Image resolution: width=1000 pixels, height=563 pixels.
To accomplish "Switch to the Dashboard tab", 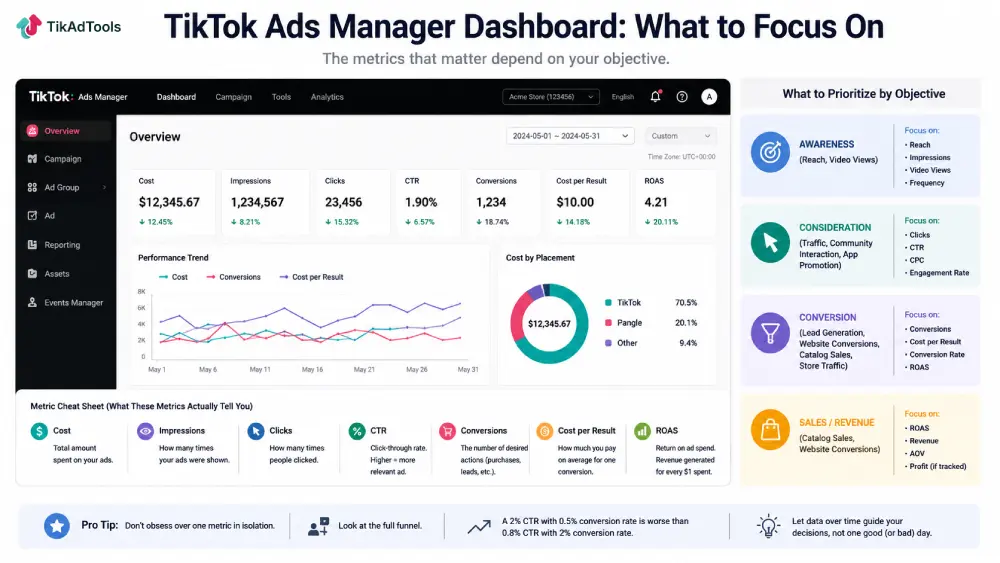I will point(176,97).
